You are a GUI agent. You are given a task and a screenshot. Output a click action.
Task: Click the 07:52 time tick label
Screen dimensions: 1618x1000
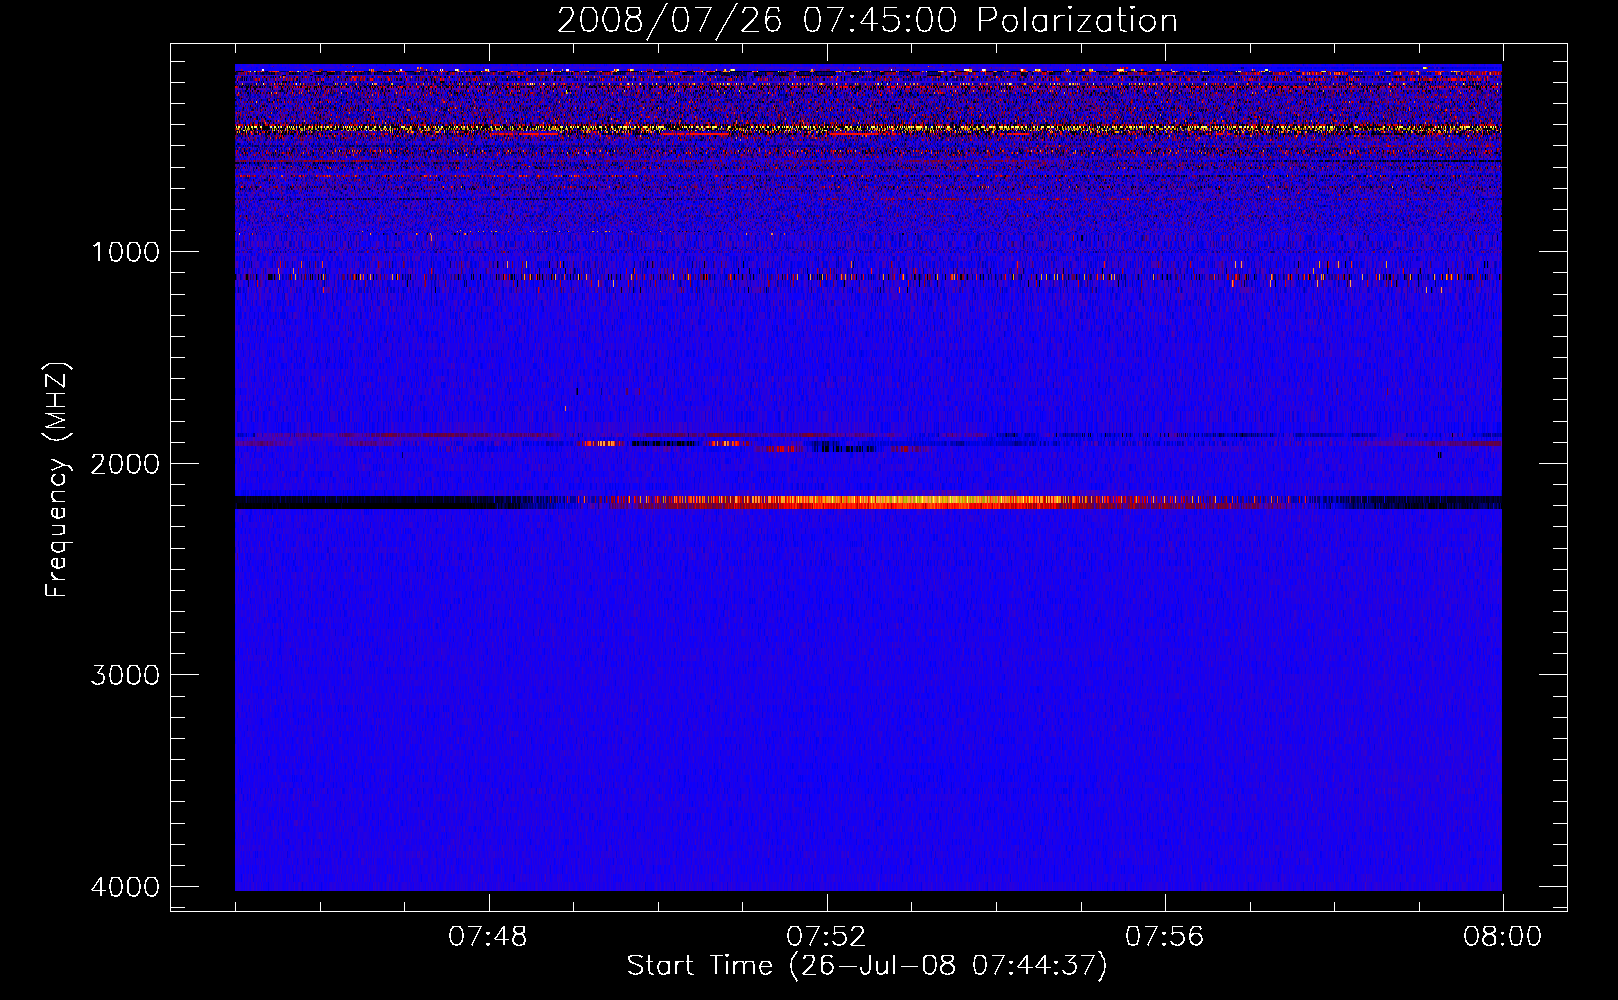click(826, 937)
